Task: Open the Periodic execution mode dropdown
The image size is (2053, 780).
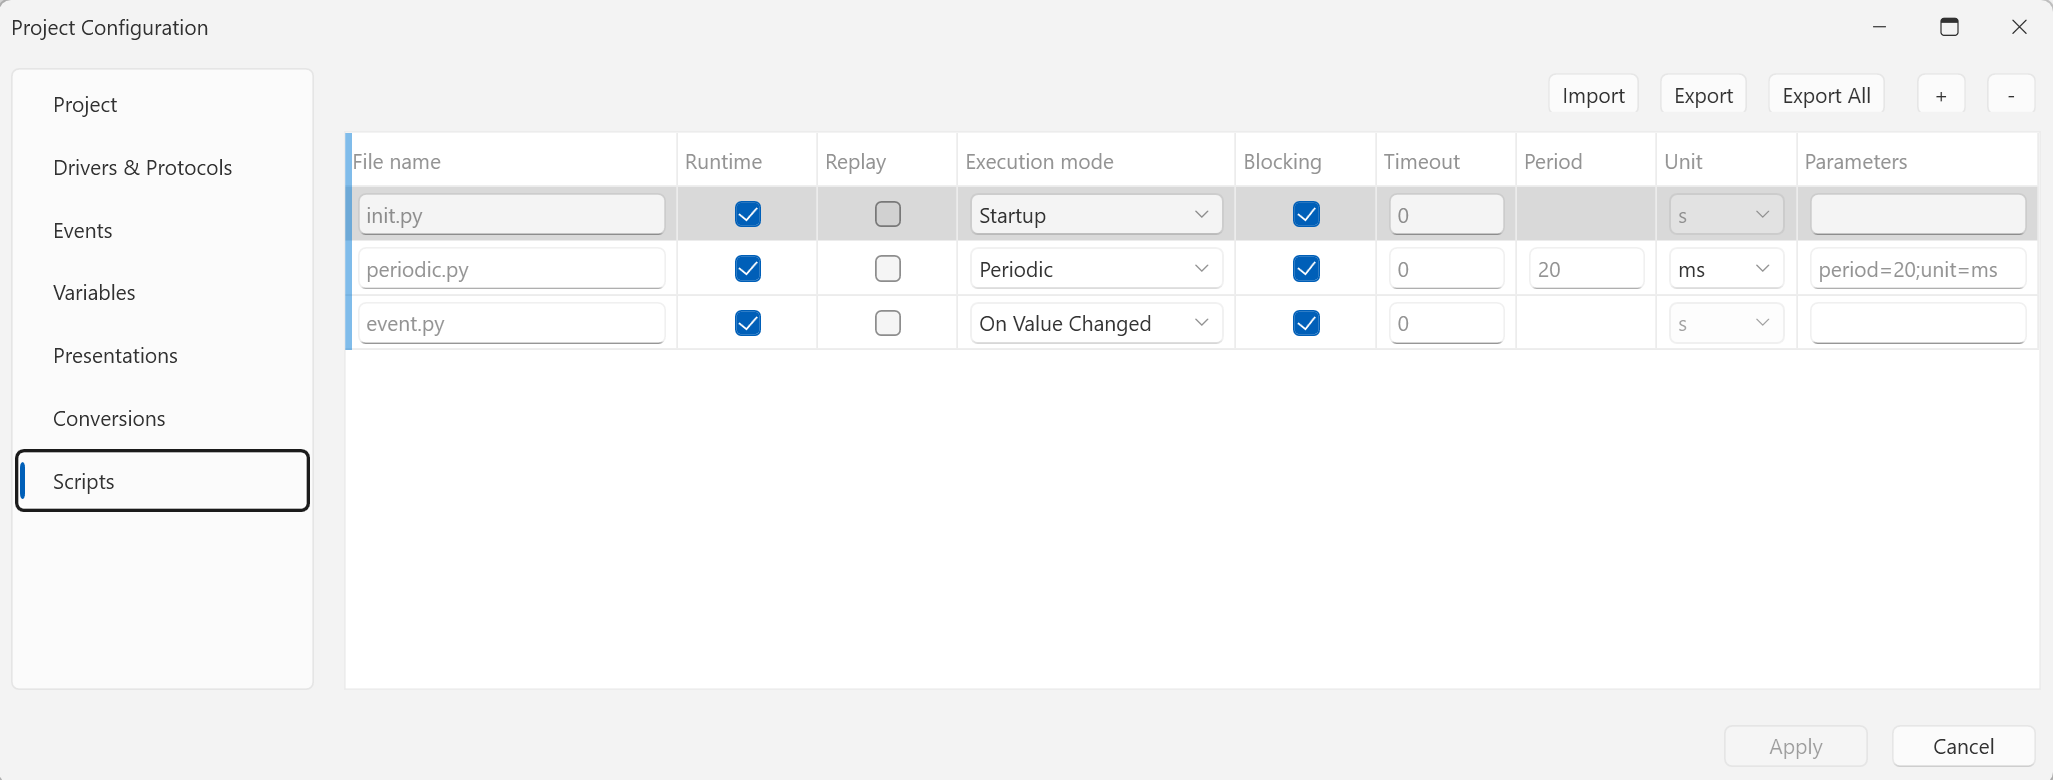Action: coord(1096,269)
